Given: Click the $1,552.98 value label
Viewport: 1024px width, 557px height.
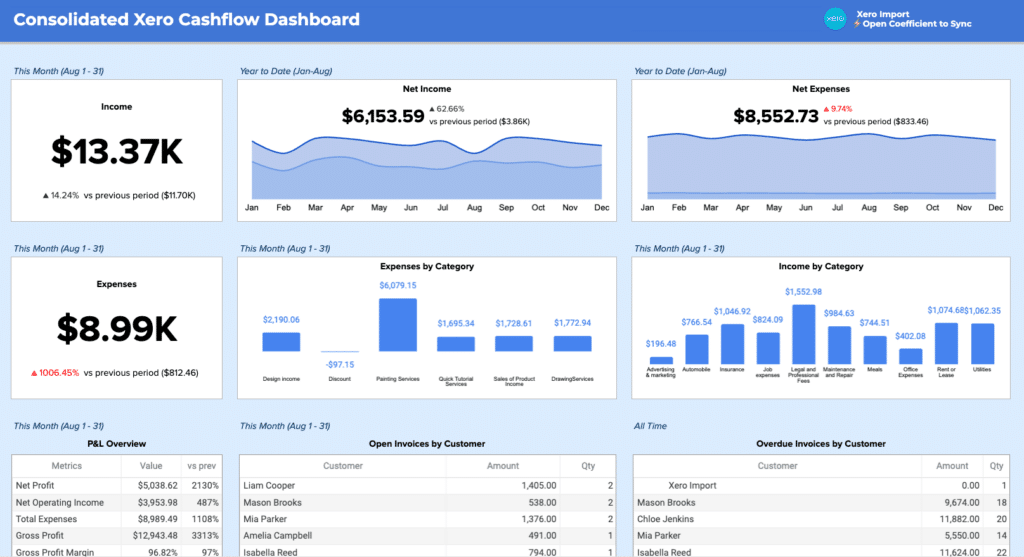Looking at the screenshot, I should pyautogui.click(x=803, y=292).
